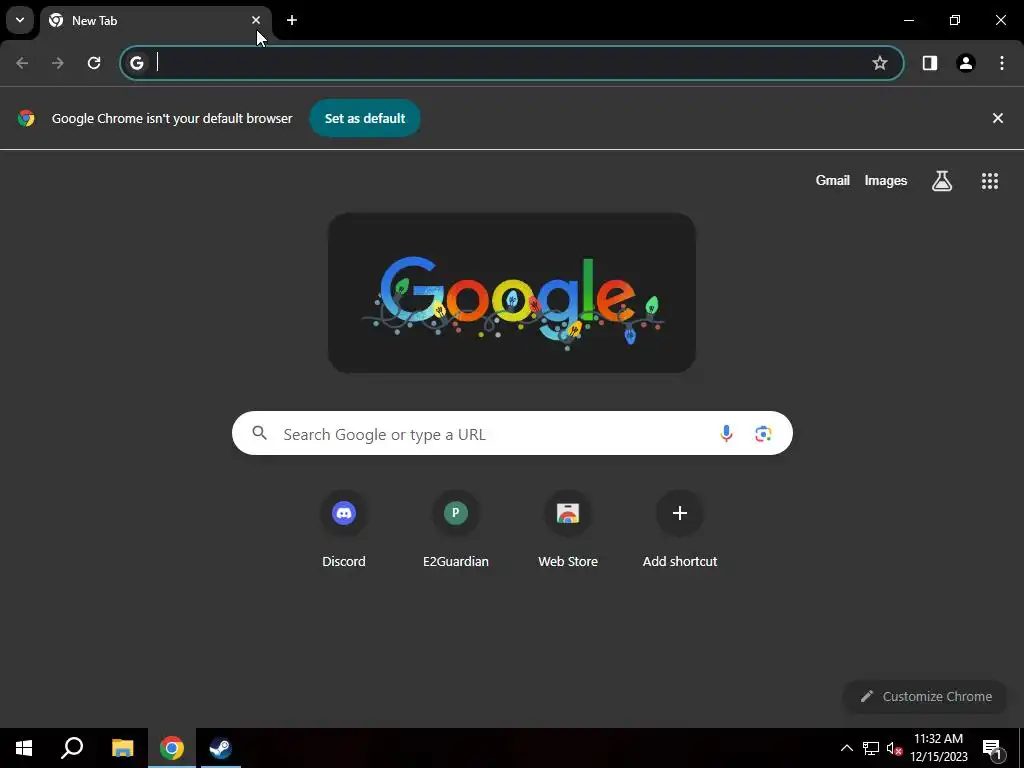
Task: Select the New Tab tab
Action: pos(155,21)
